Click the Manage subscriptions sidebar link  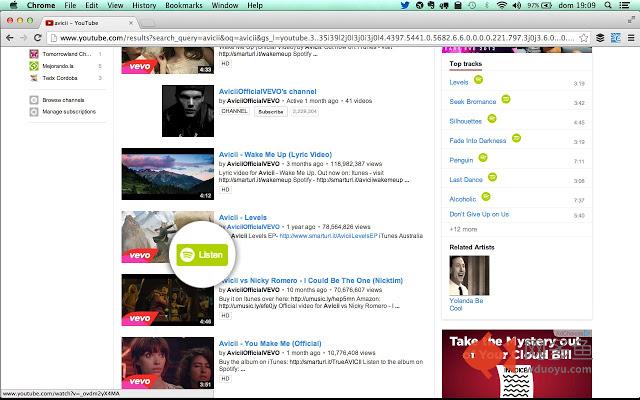(69, 111)
